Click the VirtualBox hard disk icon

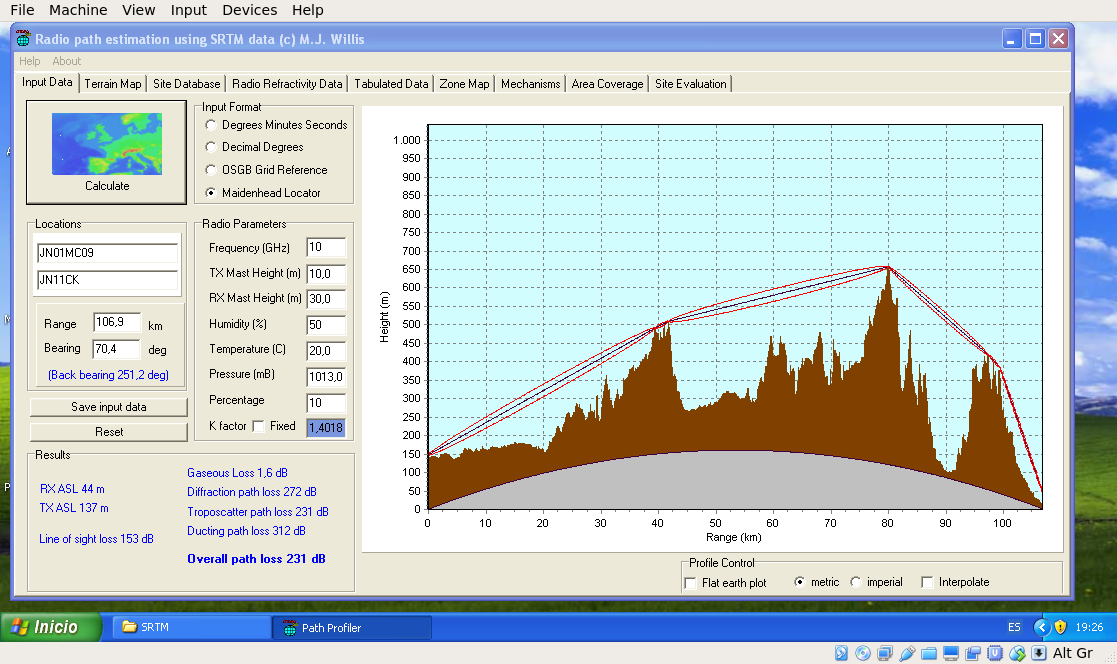coord(841,654)
